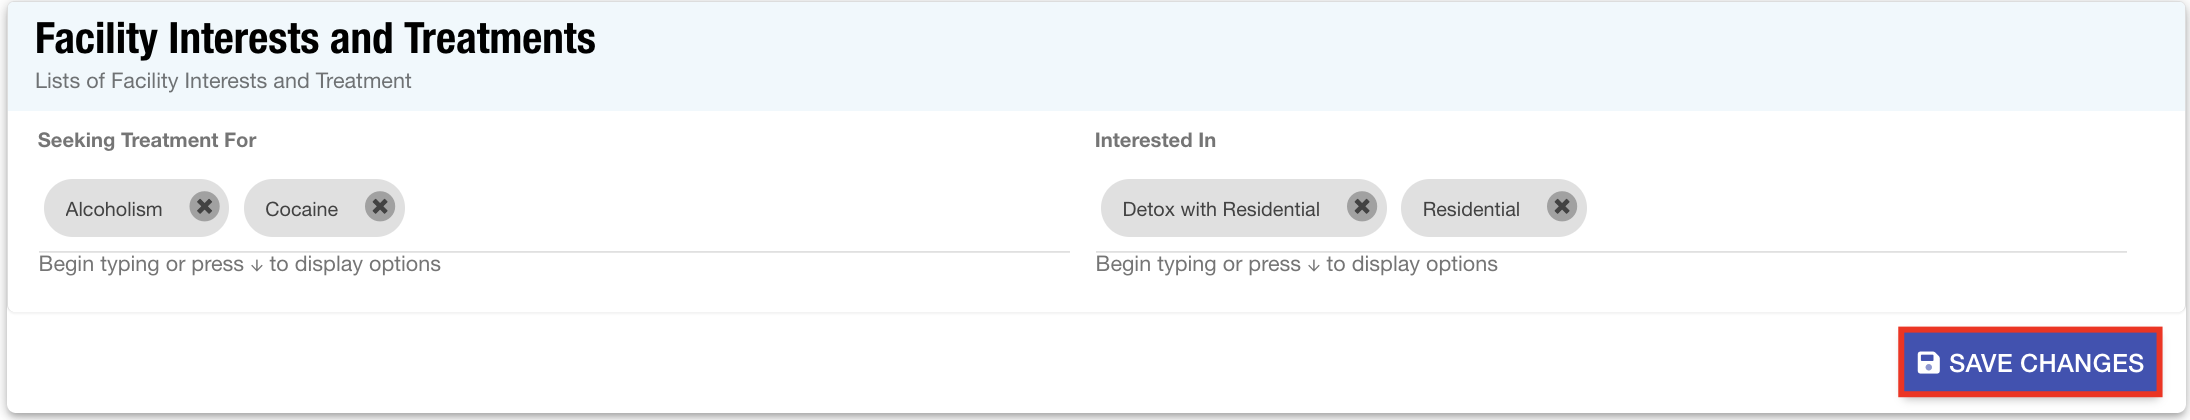Focus empty space right of Residential chip
The width and height of the screenshot is (2190, 420).
[1850, 208]
